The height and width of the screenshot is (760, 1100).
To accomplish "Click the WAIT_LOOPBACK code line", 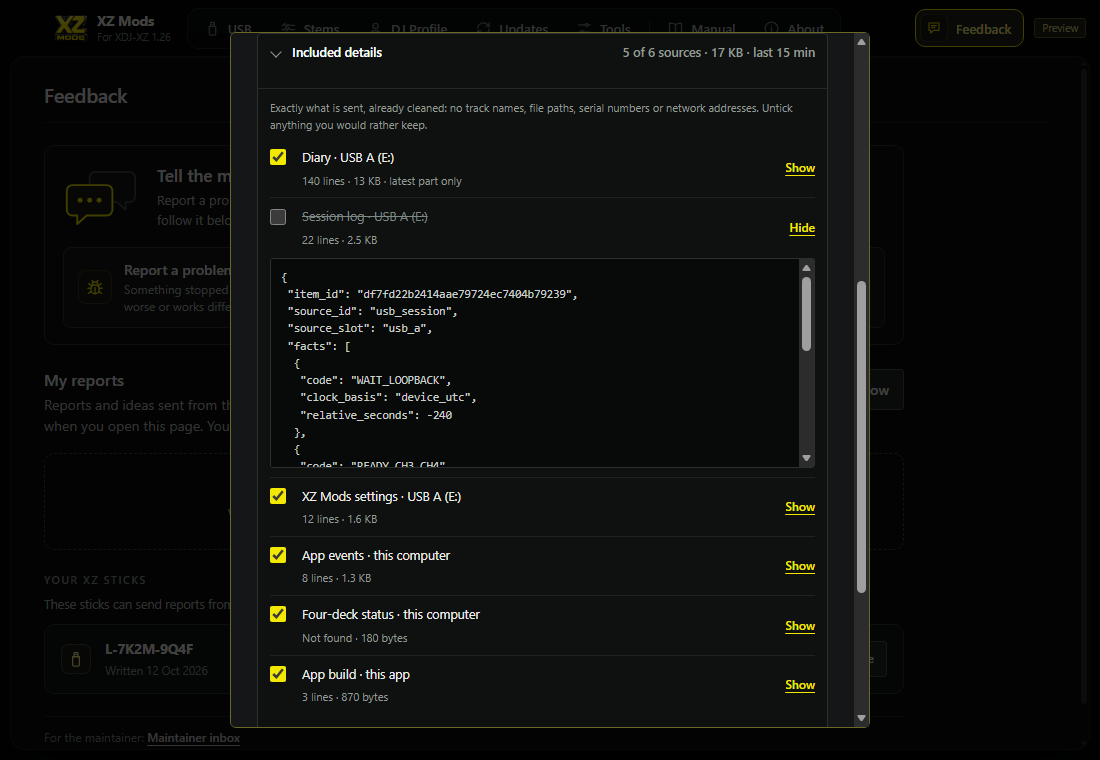I will pos(375,380).
